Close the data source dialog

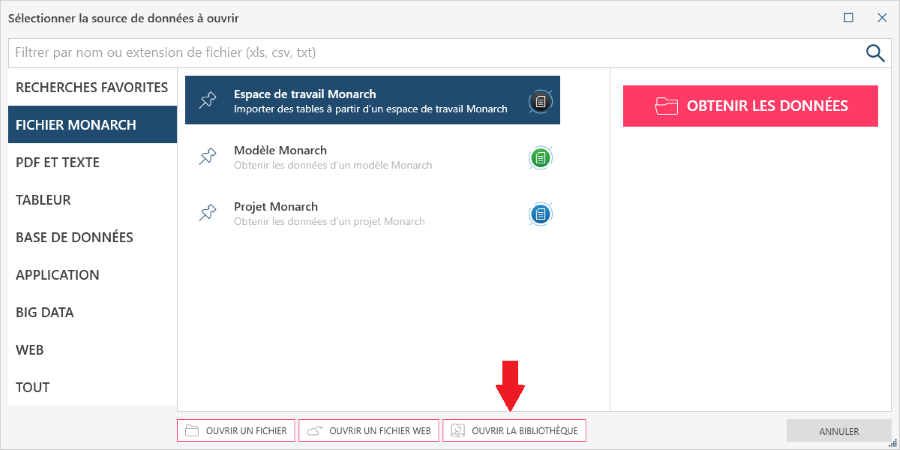[882, 18]
